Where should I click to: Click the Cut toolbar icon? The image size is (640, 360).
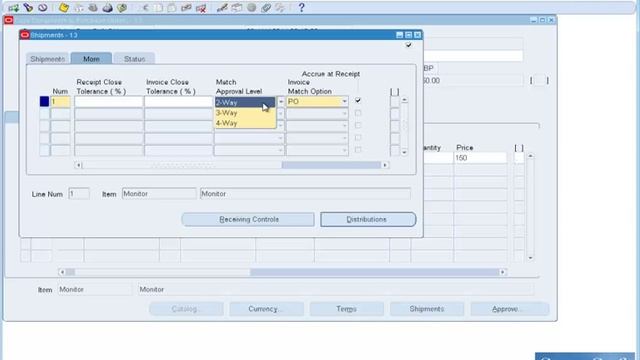point(144,8)
